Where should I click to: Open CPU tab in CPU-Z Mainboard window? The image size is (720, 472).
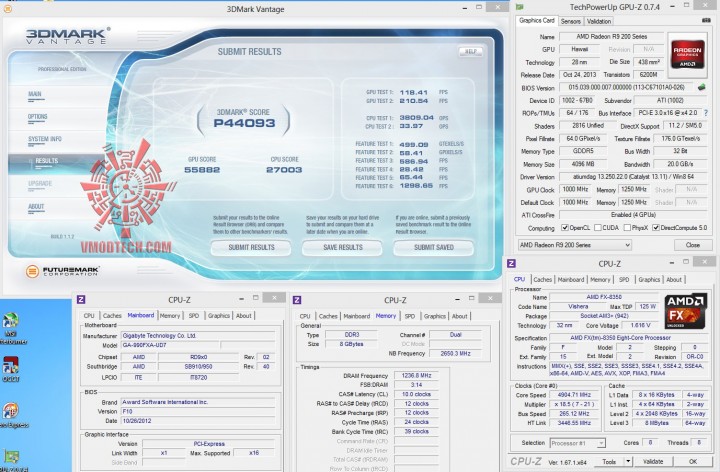click(89, 316)
